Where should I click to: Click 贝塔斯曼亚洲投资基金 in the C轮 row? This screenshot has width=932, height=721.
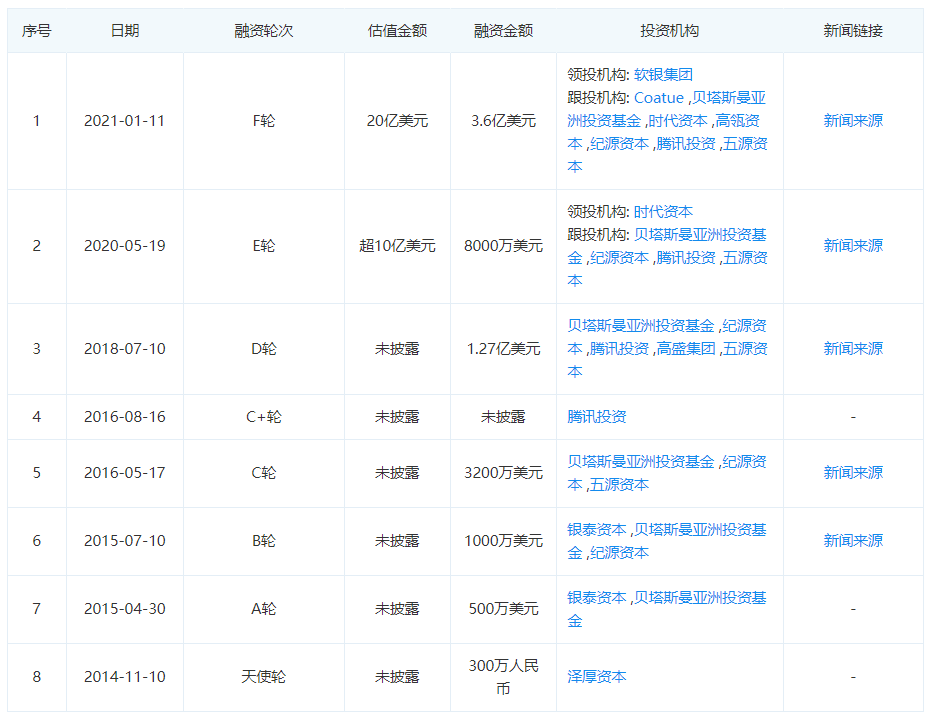tap(640, 462)
